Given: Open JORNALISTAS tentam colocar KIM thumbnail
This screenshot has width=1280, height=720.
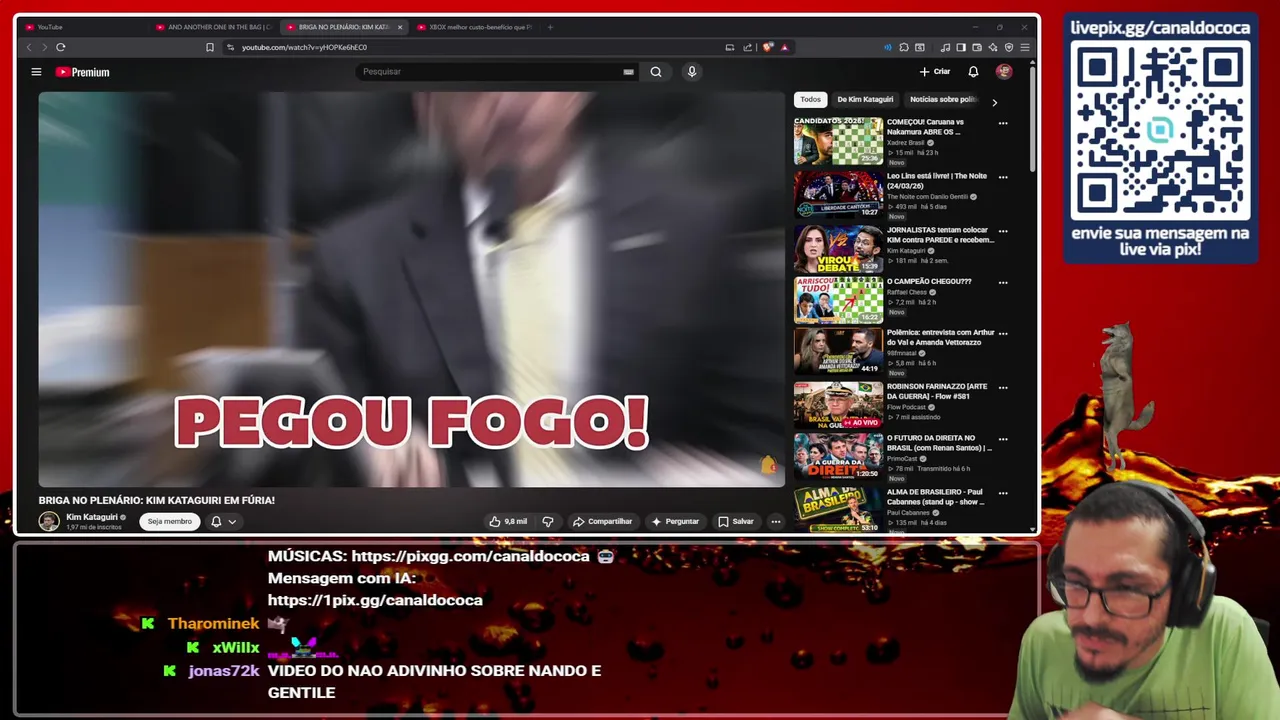Looking at the screenshot, I should [x=838, y=249].
